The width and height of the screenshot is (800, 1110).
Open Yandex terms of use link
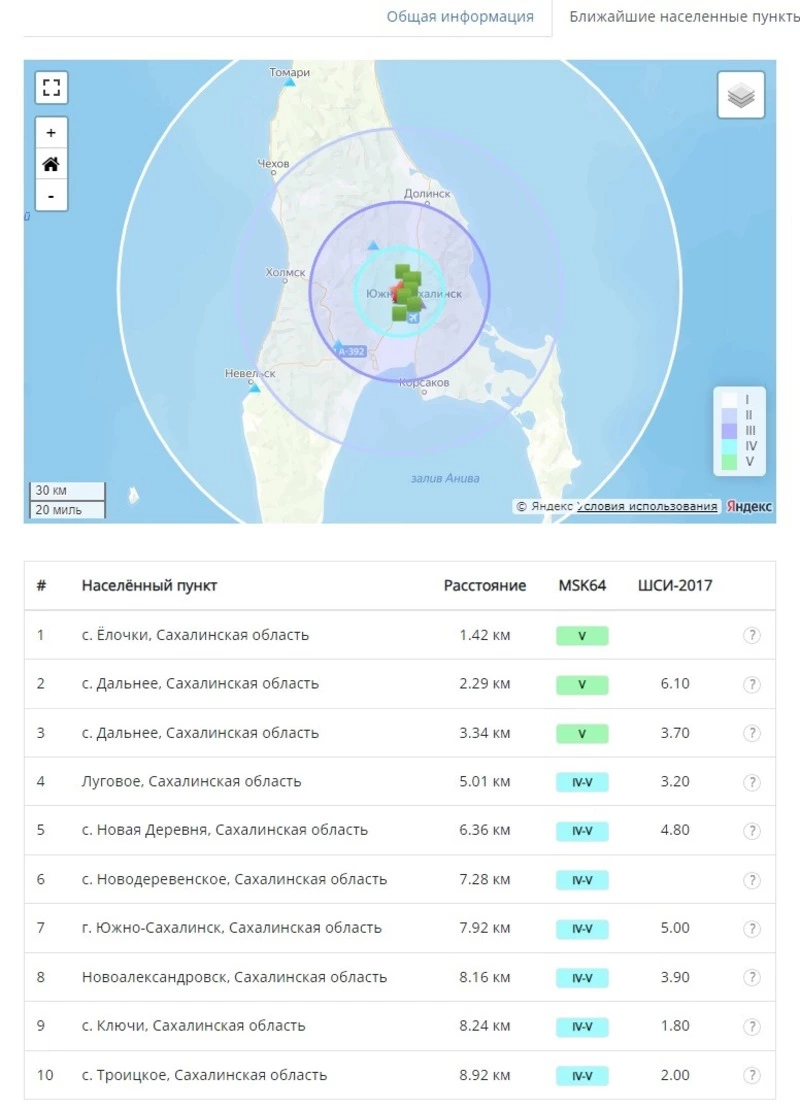(x=648, y=506)
